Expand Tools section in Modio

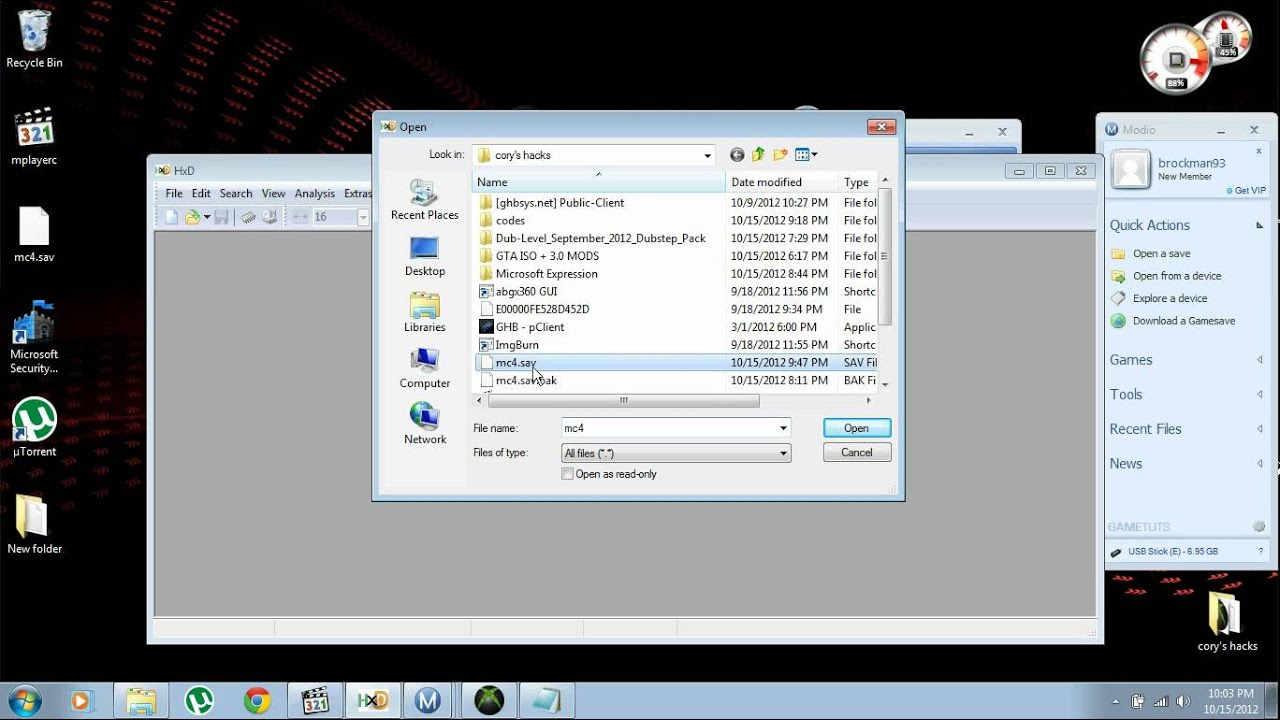click(x=1260, y=394)
